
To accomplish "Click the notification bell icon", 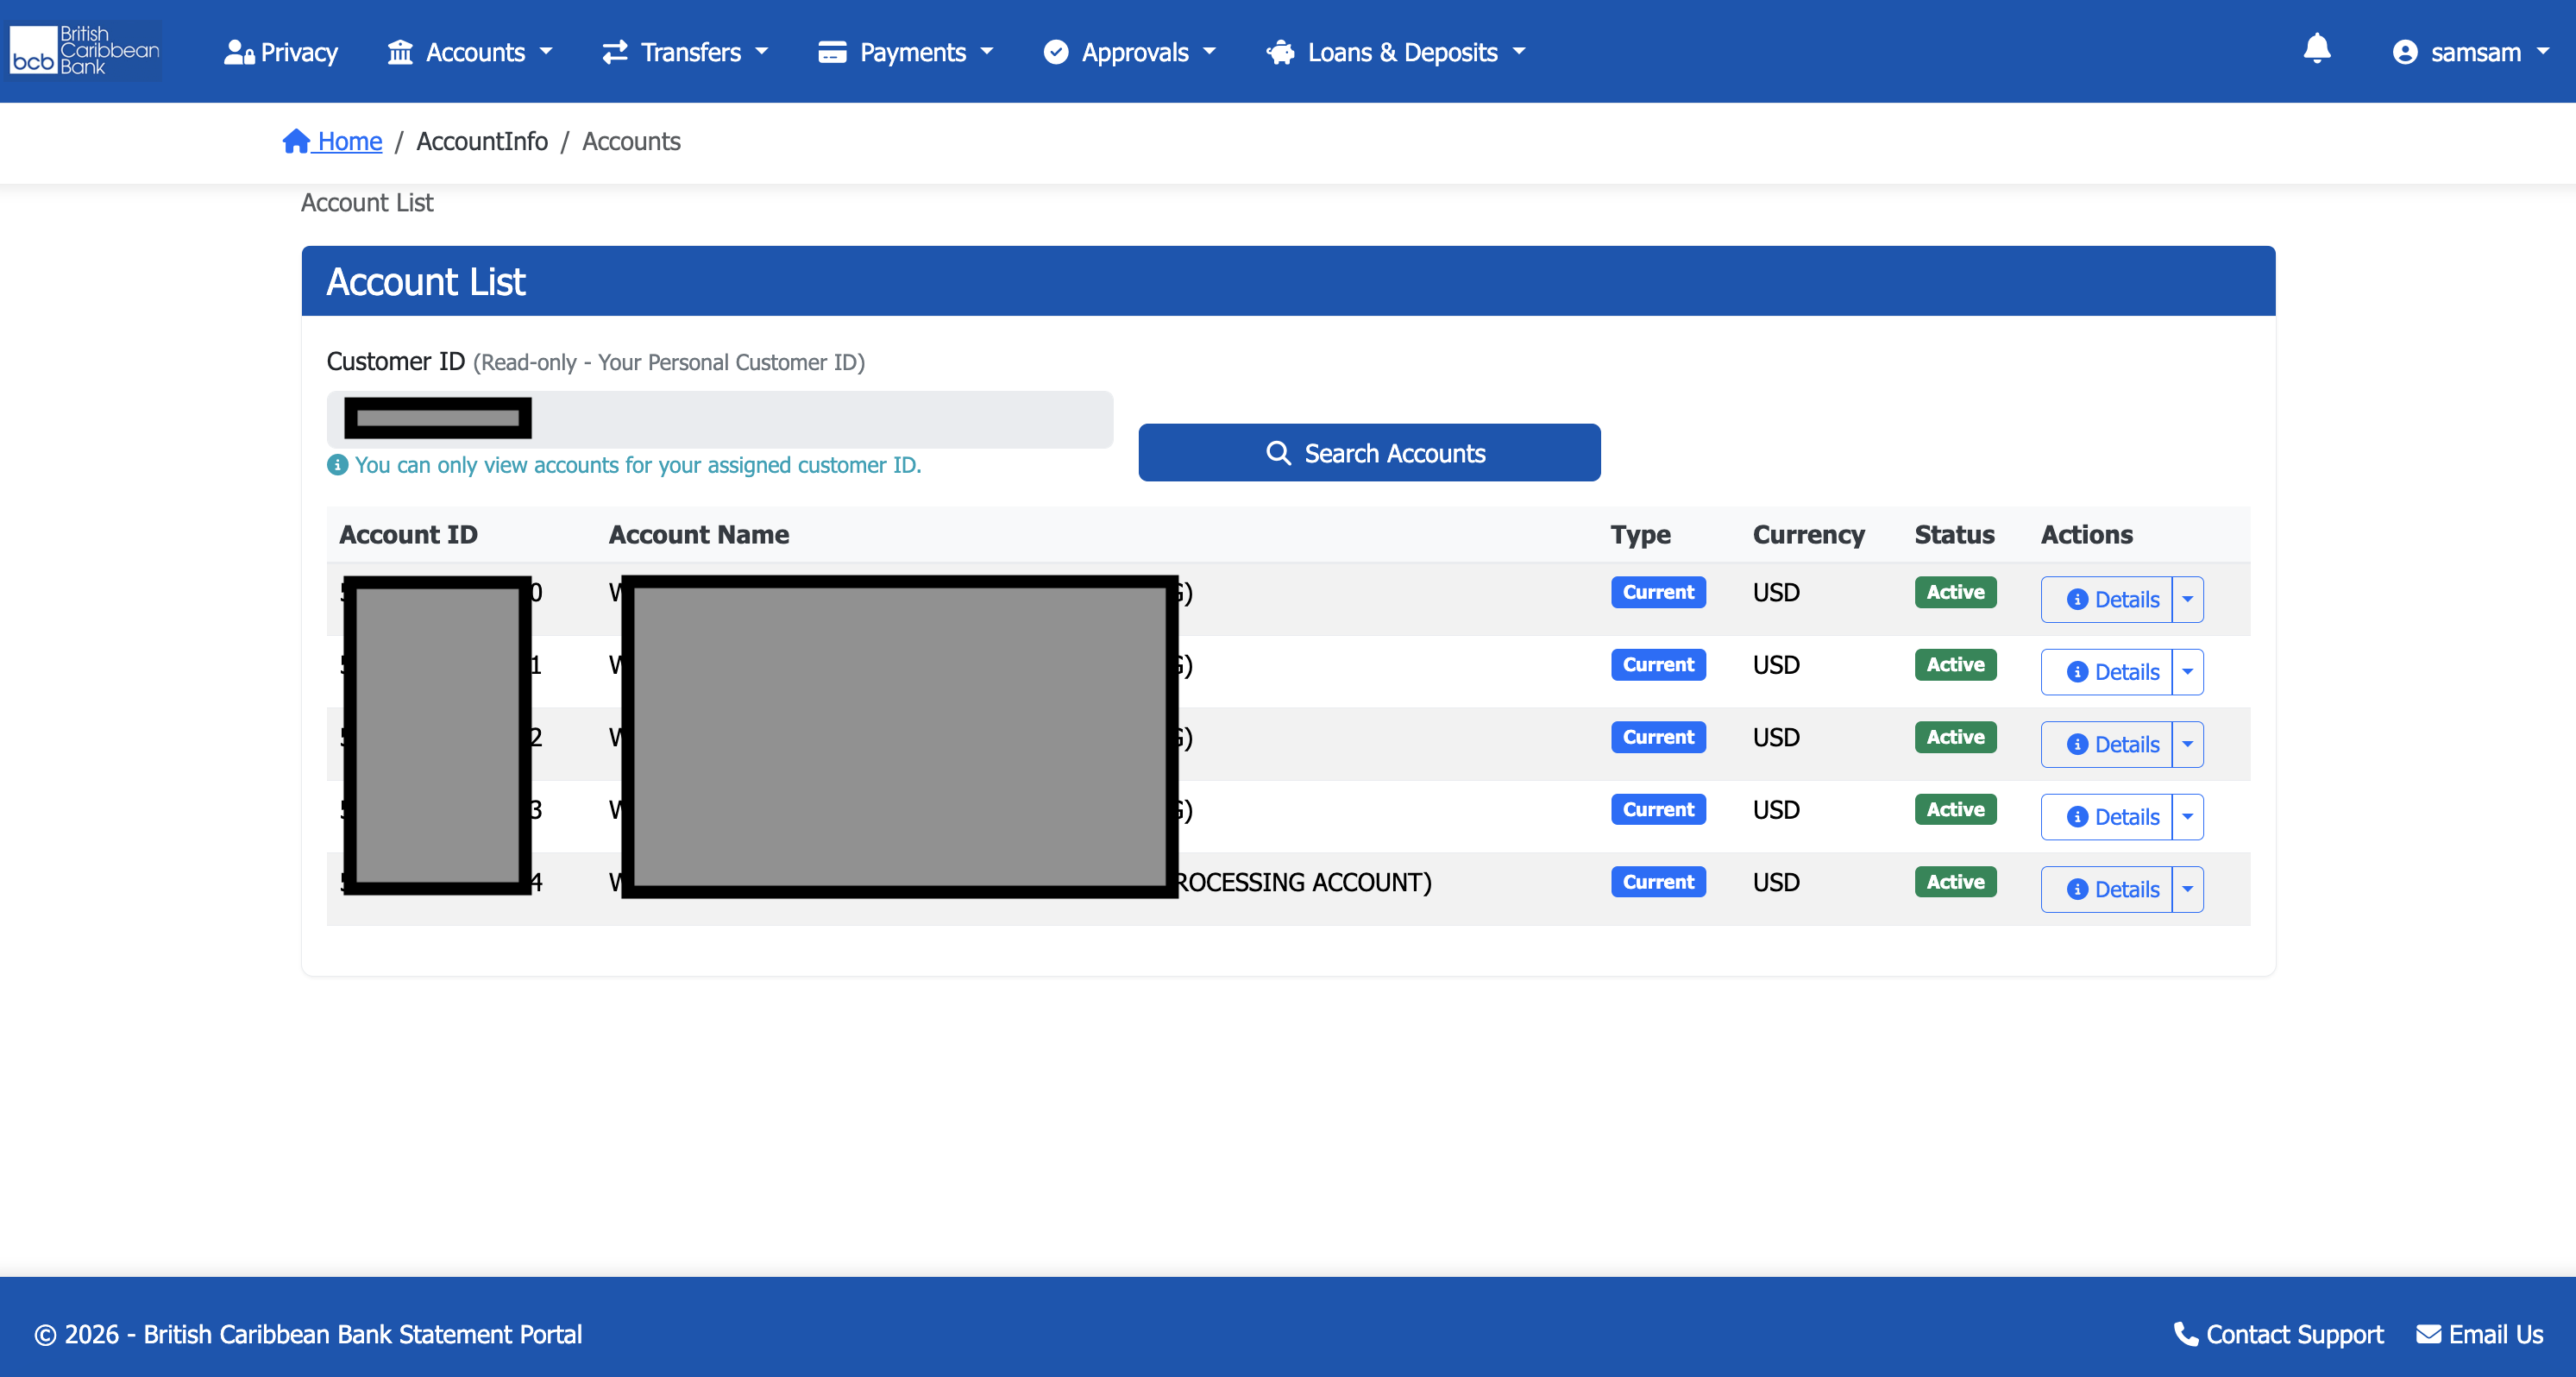I will [x=2316, y=50].
